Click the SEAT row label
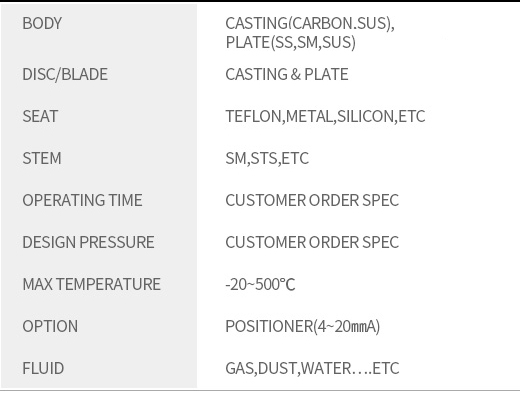 pyautogui.click(x=40, y=116)
